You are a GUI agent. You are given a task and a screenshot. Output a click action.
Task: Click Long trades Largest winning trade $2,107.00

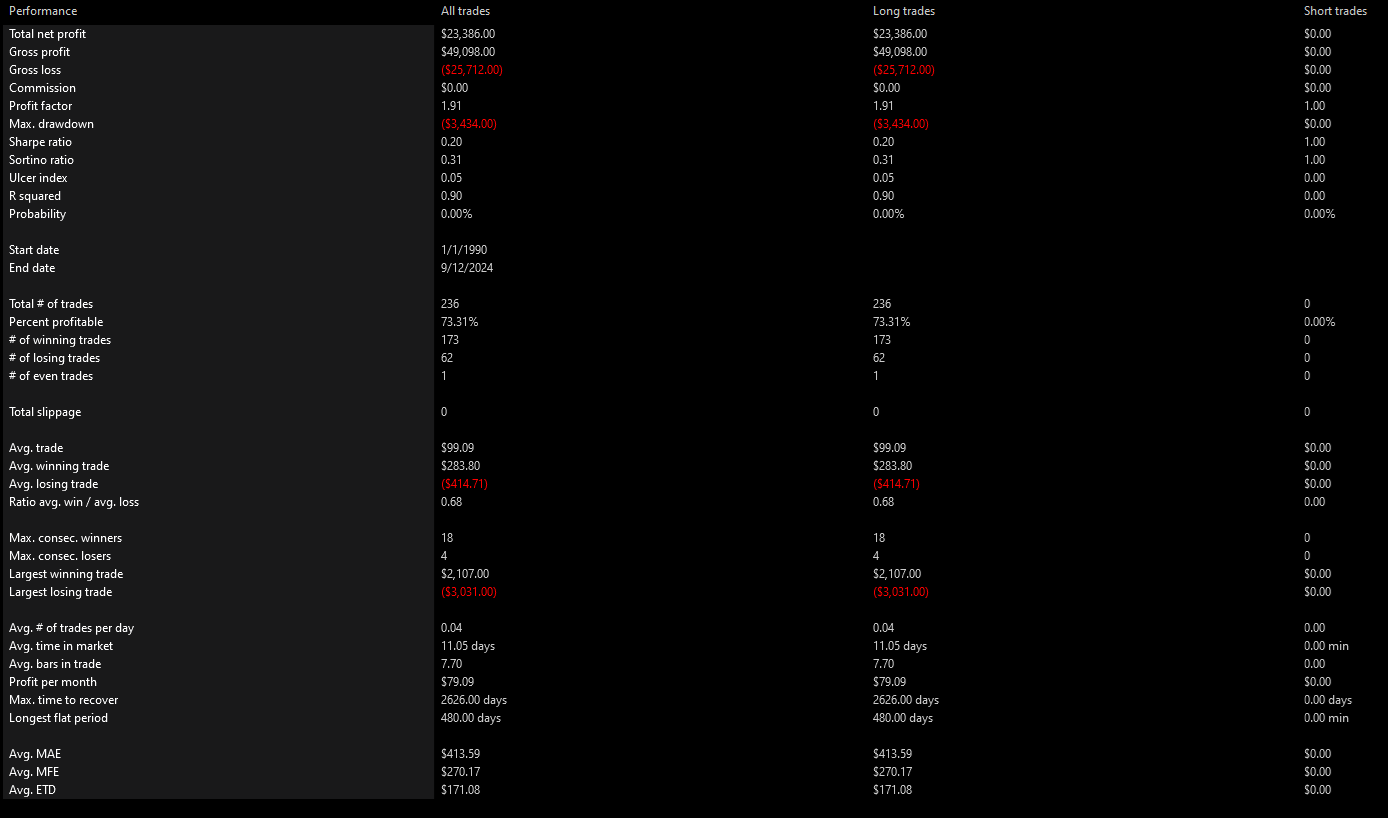897,574
